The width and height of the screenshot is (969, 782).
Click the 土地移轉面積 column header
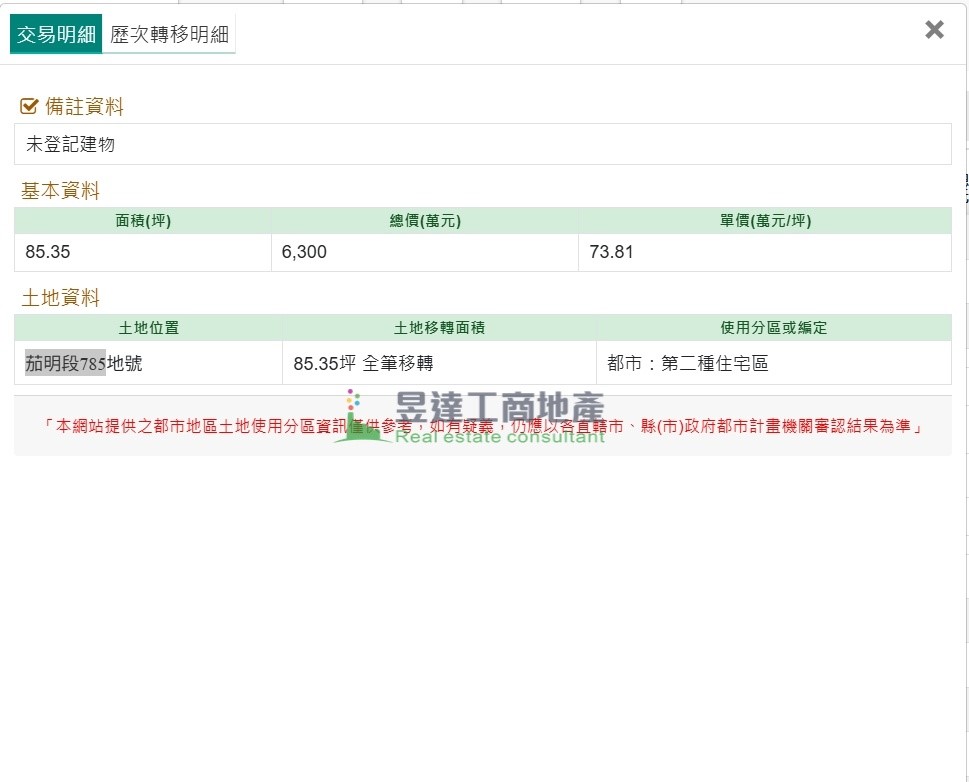439,328
